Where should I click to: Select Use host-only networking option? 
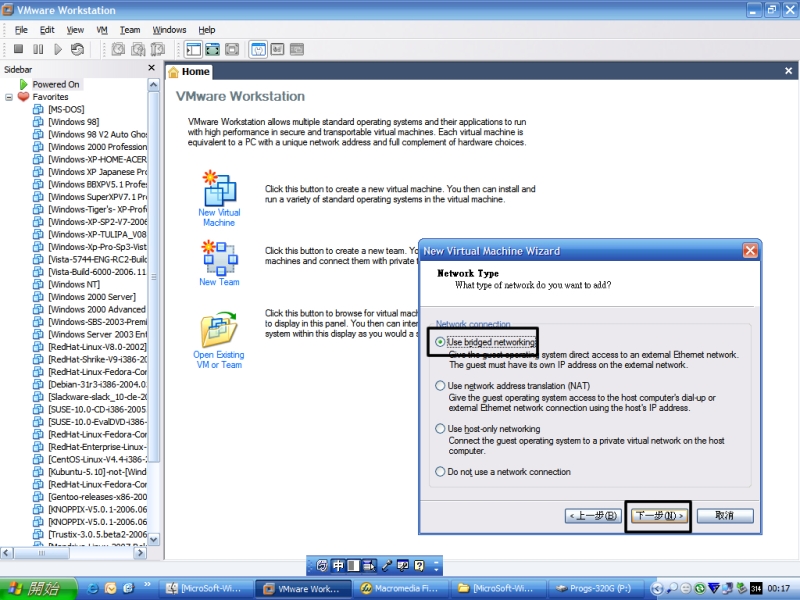coord(440,429)
